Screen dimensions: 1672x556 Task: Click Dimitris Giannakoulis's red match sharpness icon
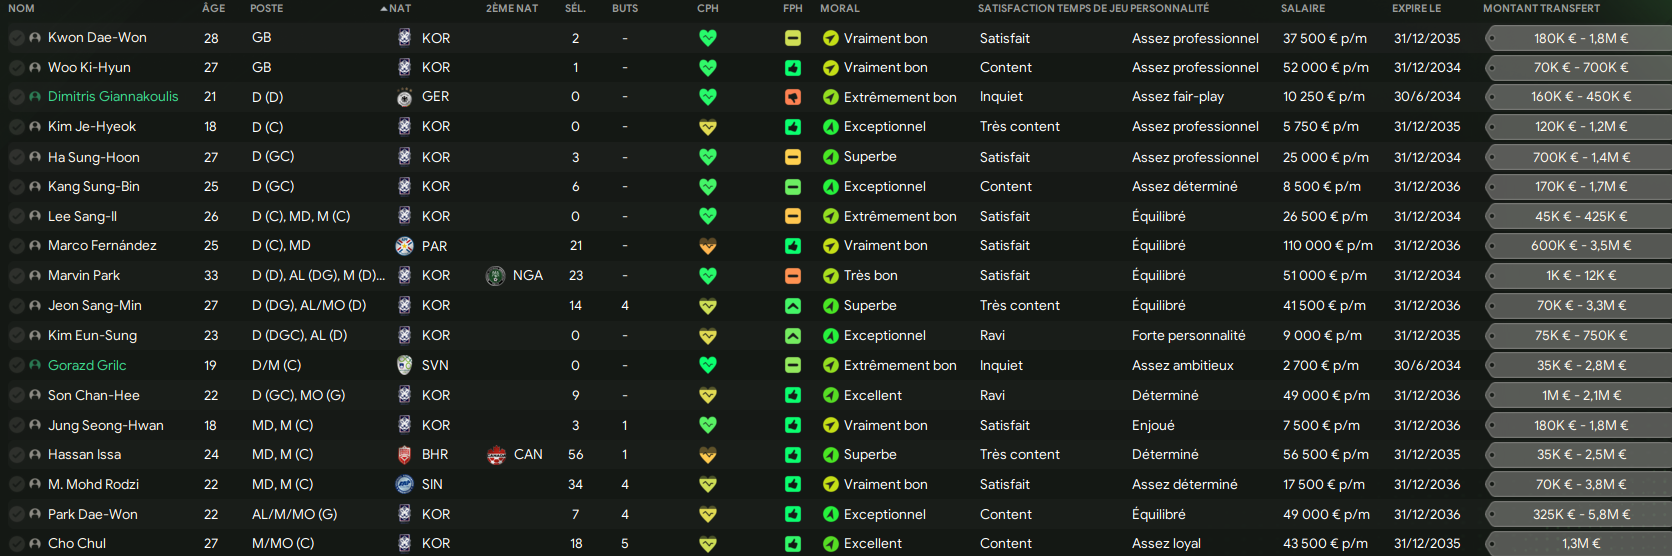793,97
